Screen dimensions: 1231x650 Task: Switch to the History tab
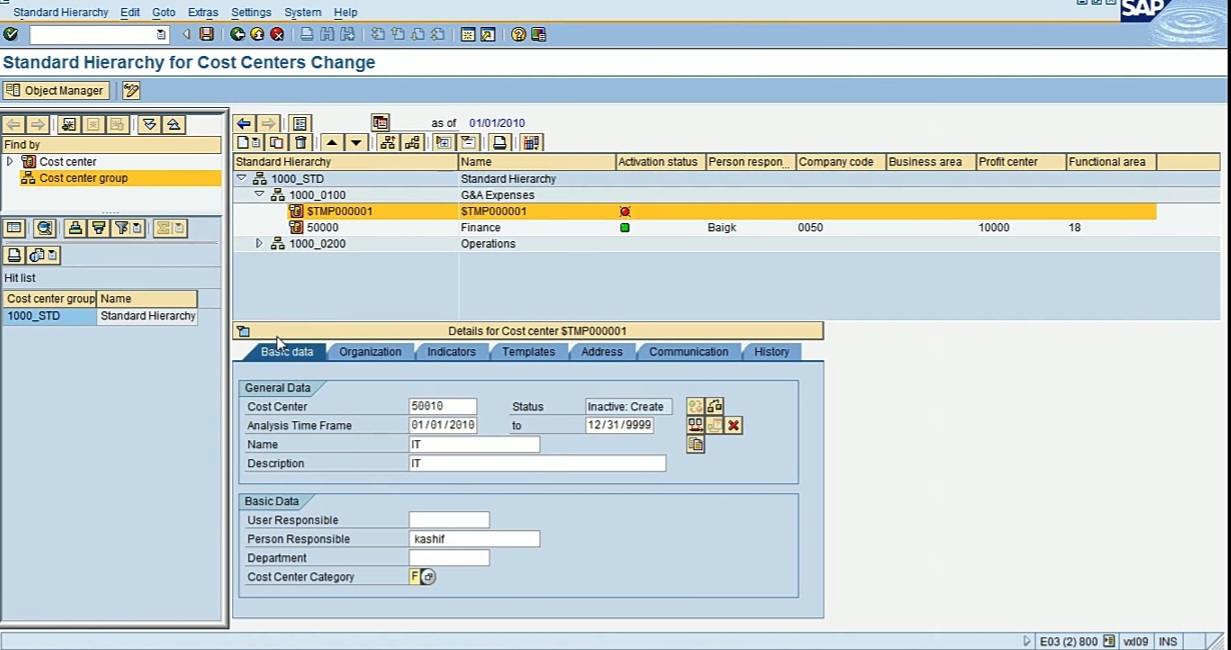point(772,352)
